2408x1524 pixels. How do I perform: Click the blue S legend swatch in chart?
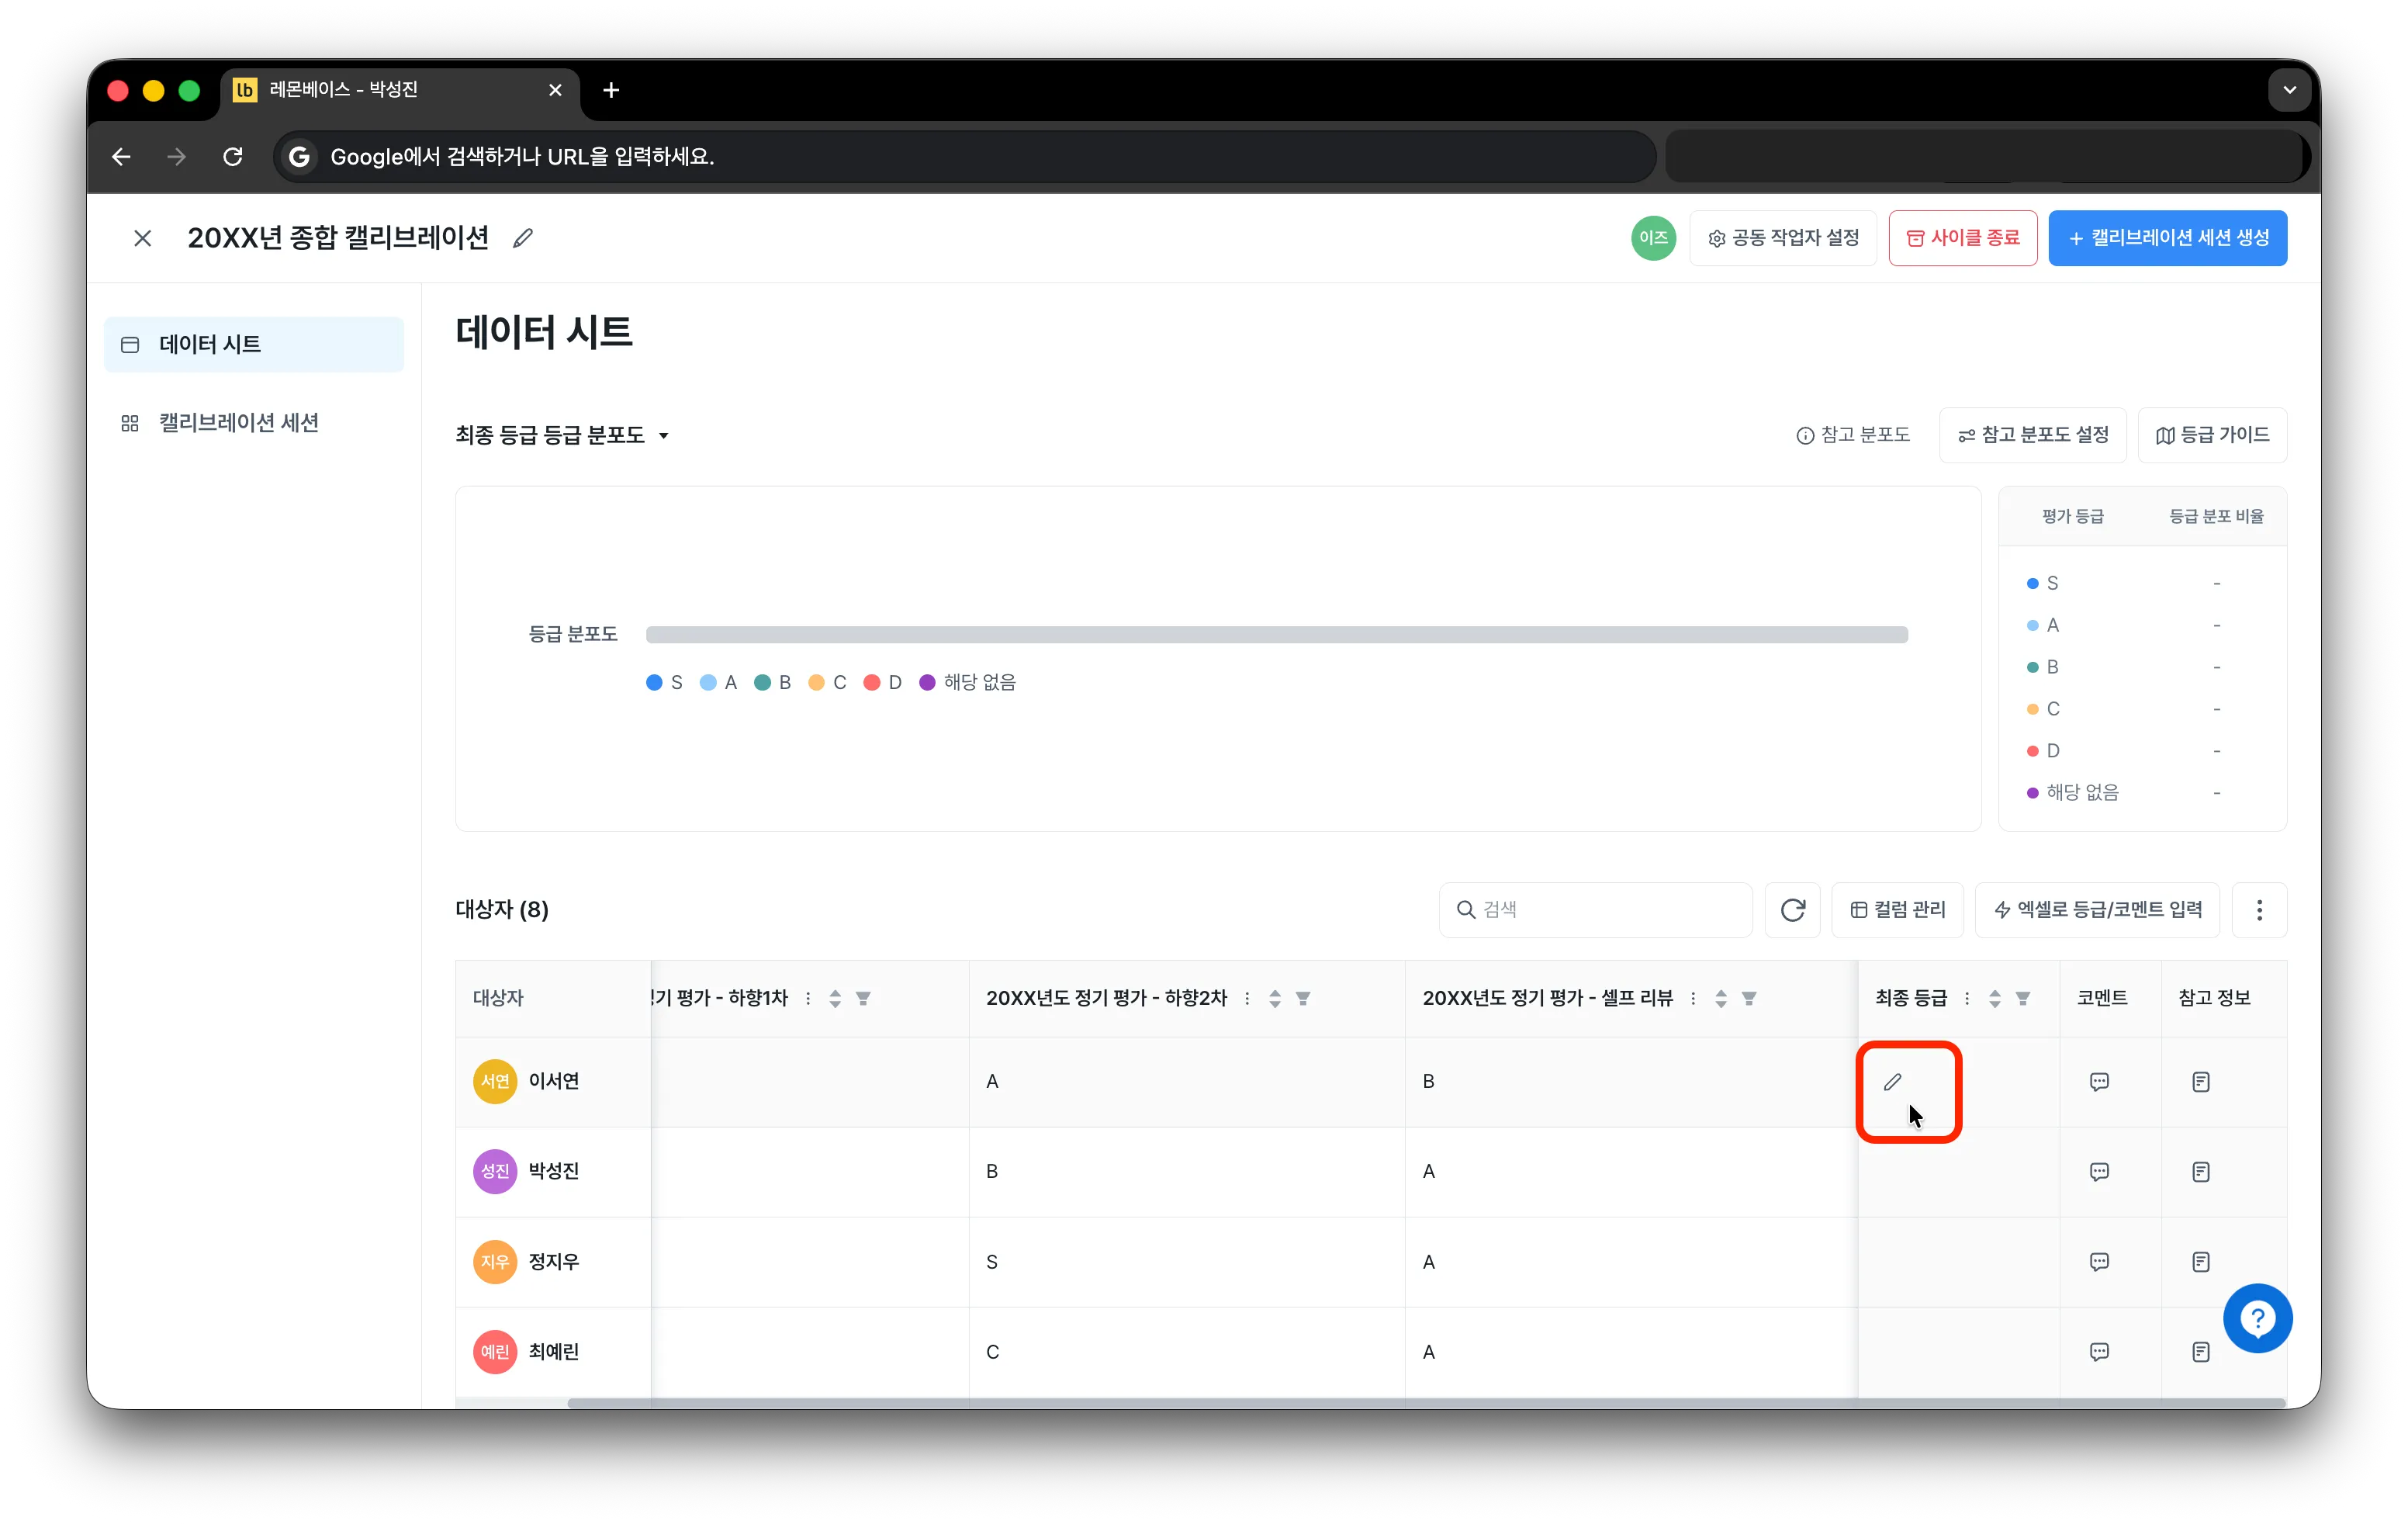654,682
